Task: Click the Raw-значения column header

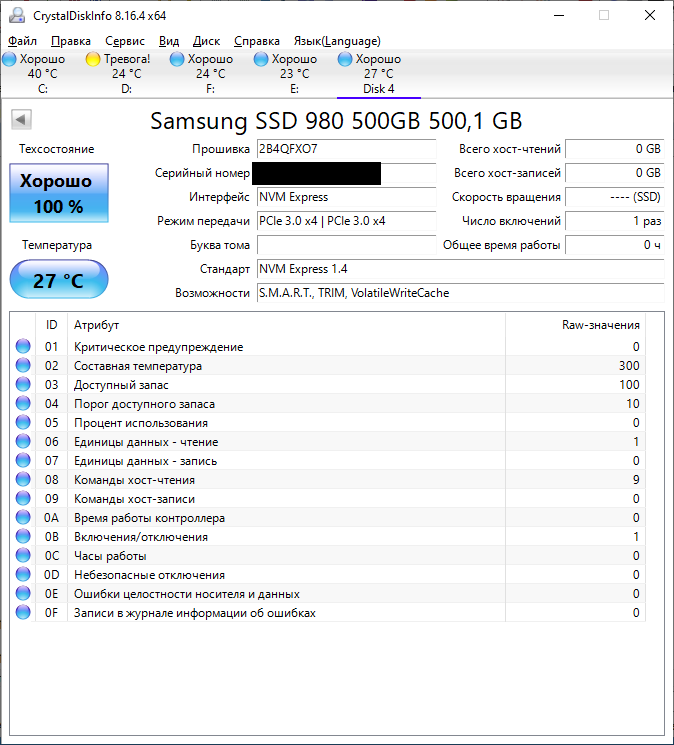Action: coord(575,325)
